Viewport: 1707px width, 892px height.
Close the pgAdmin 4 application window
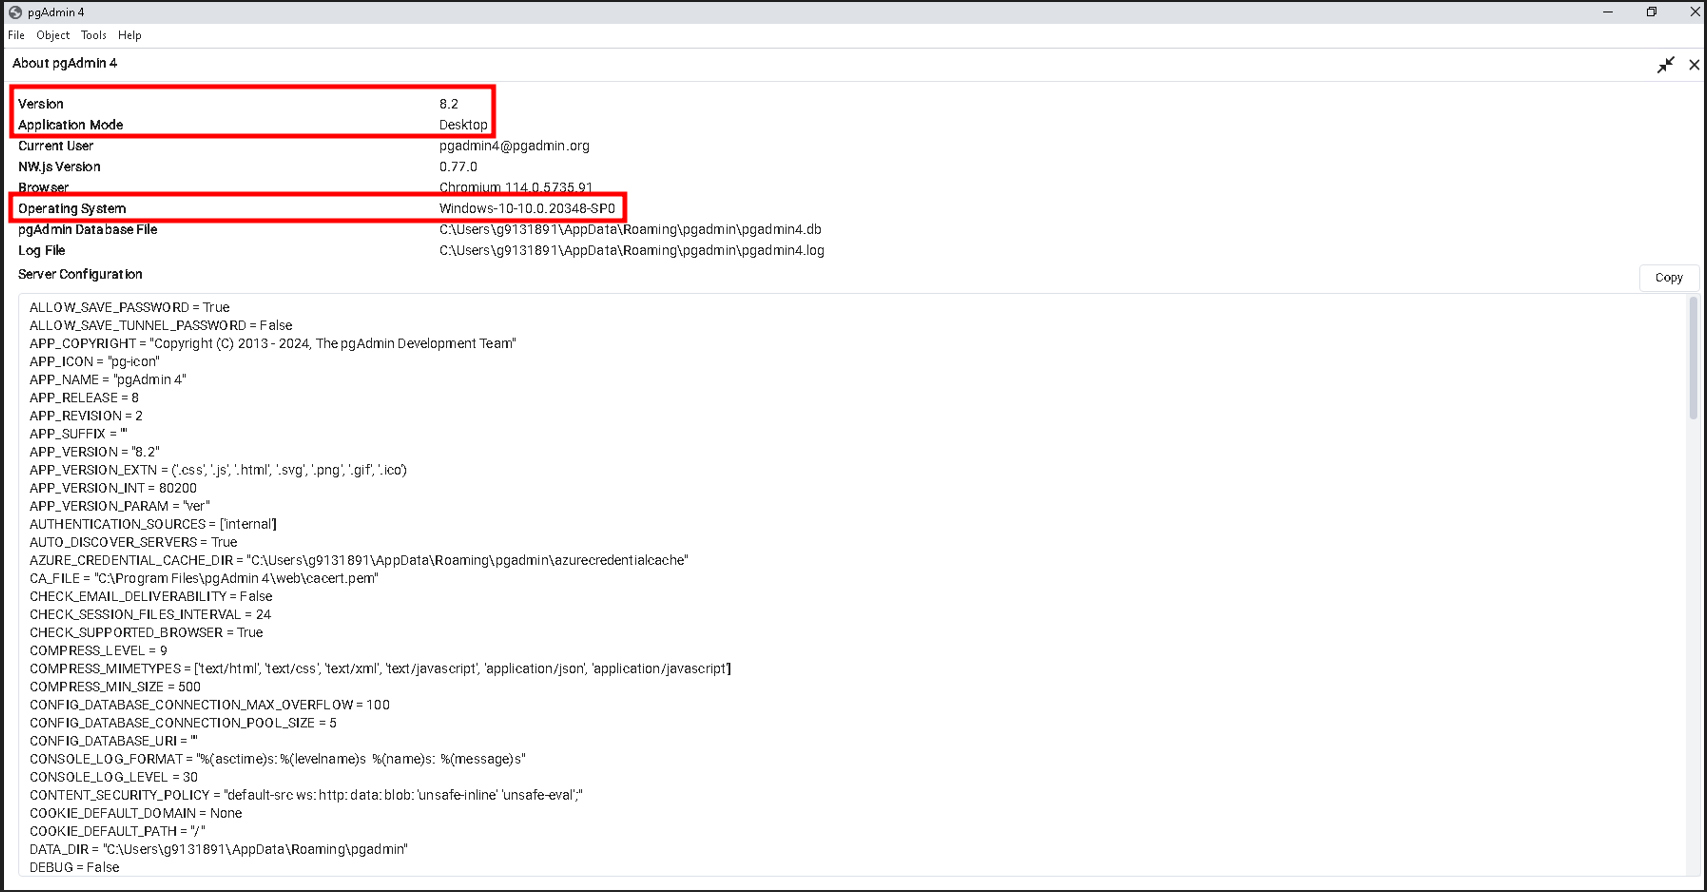coord(1694,12)
